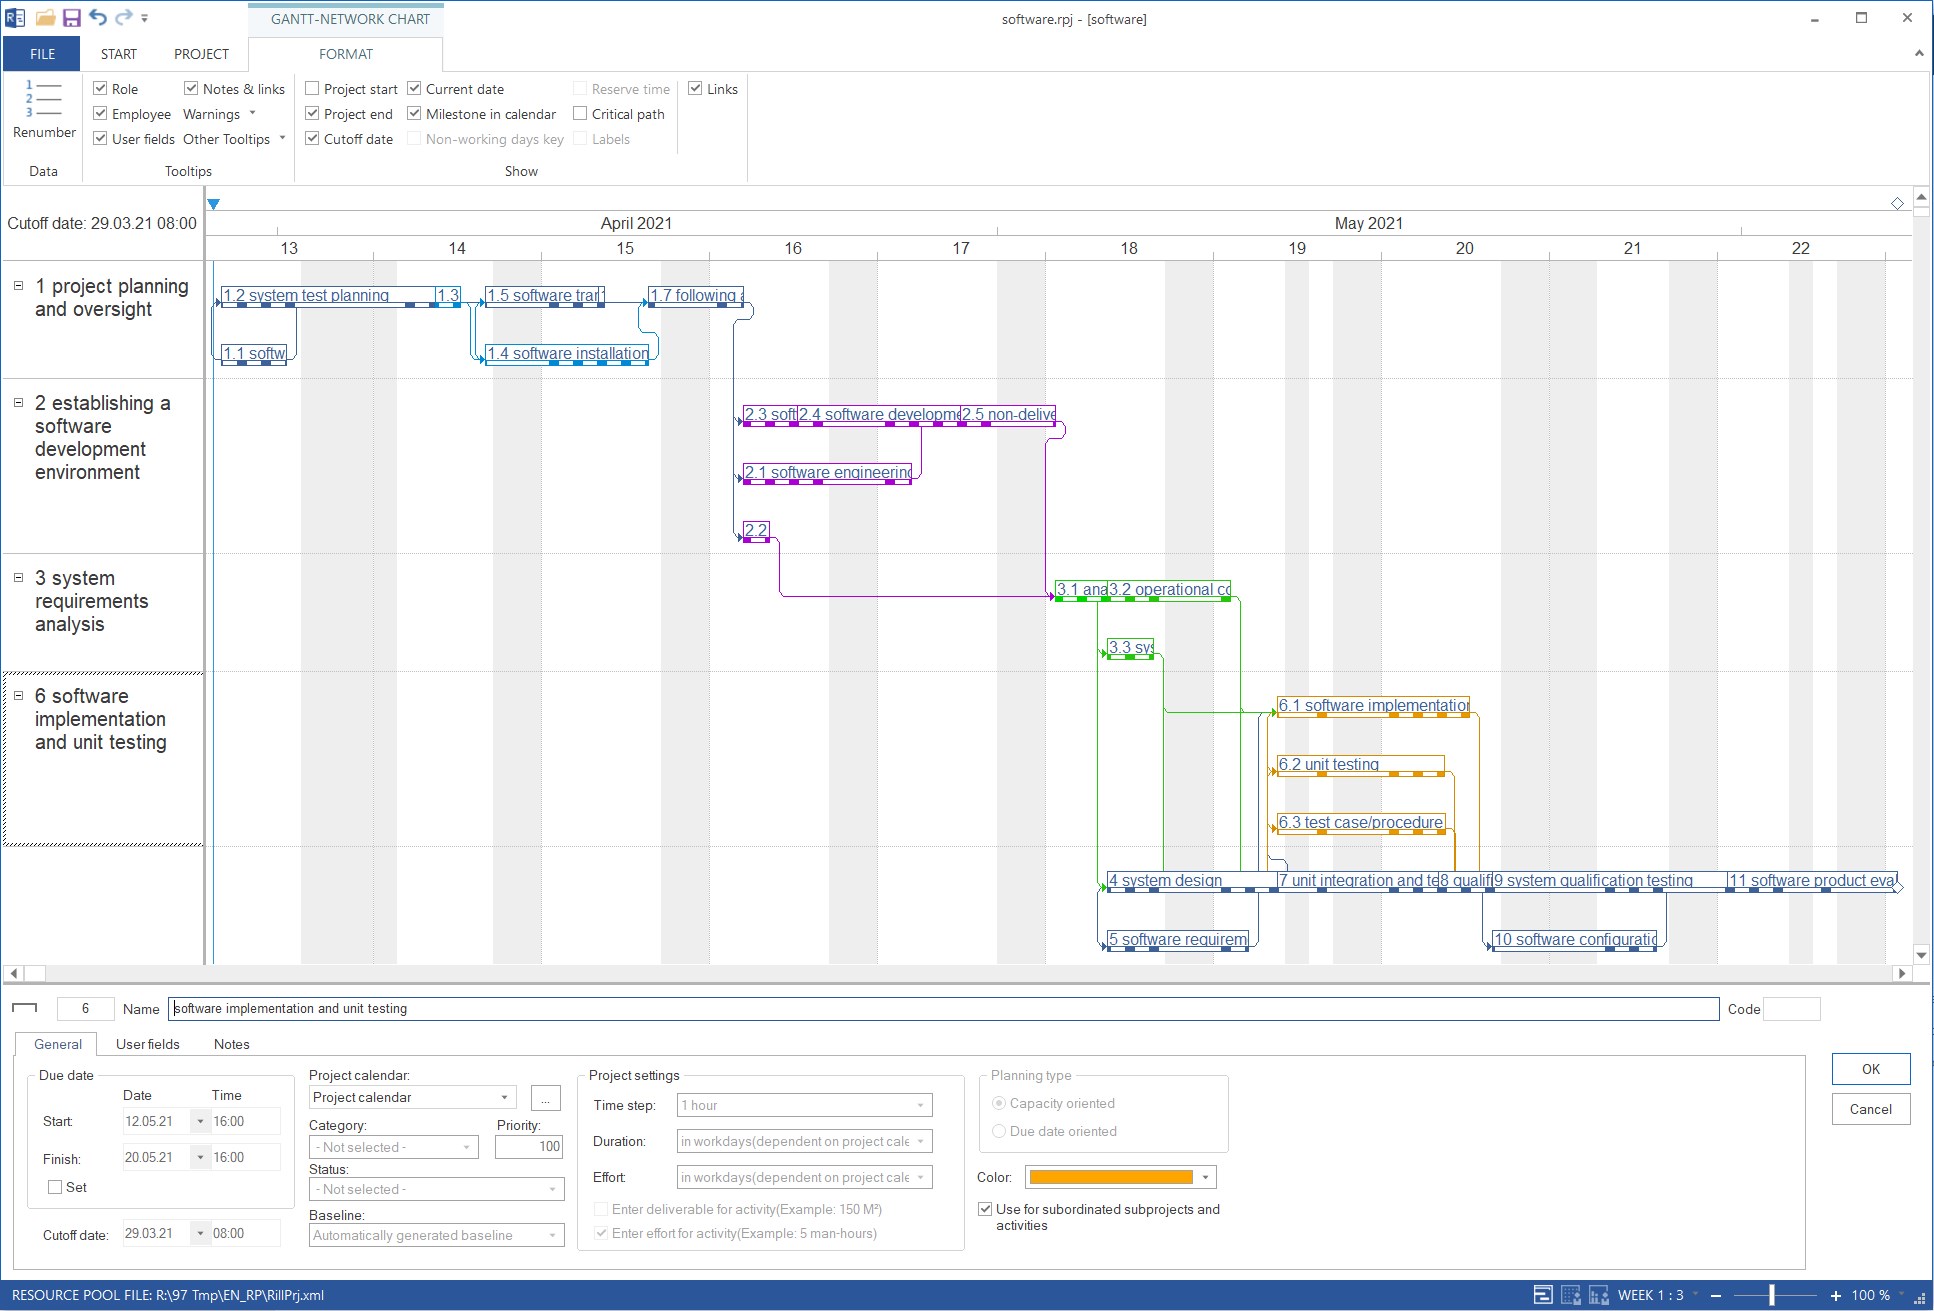Click the purple save disk icon

pos(71,18)
